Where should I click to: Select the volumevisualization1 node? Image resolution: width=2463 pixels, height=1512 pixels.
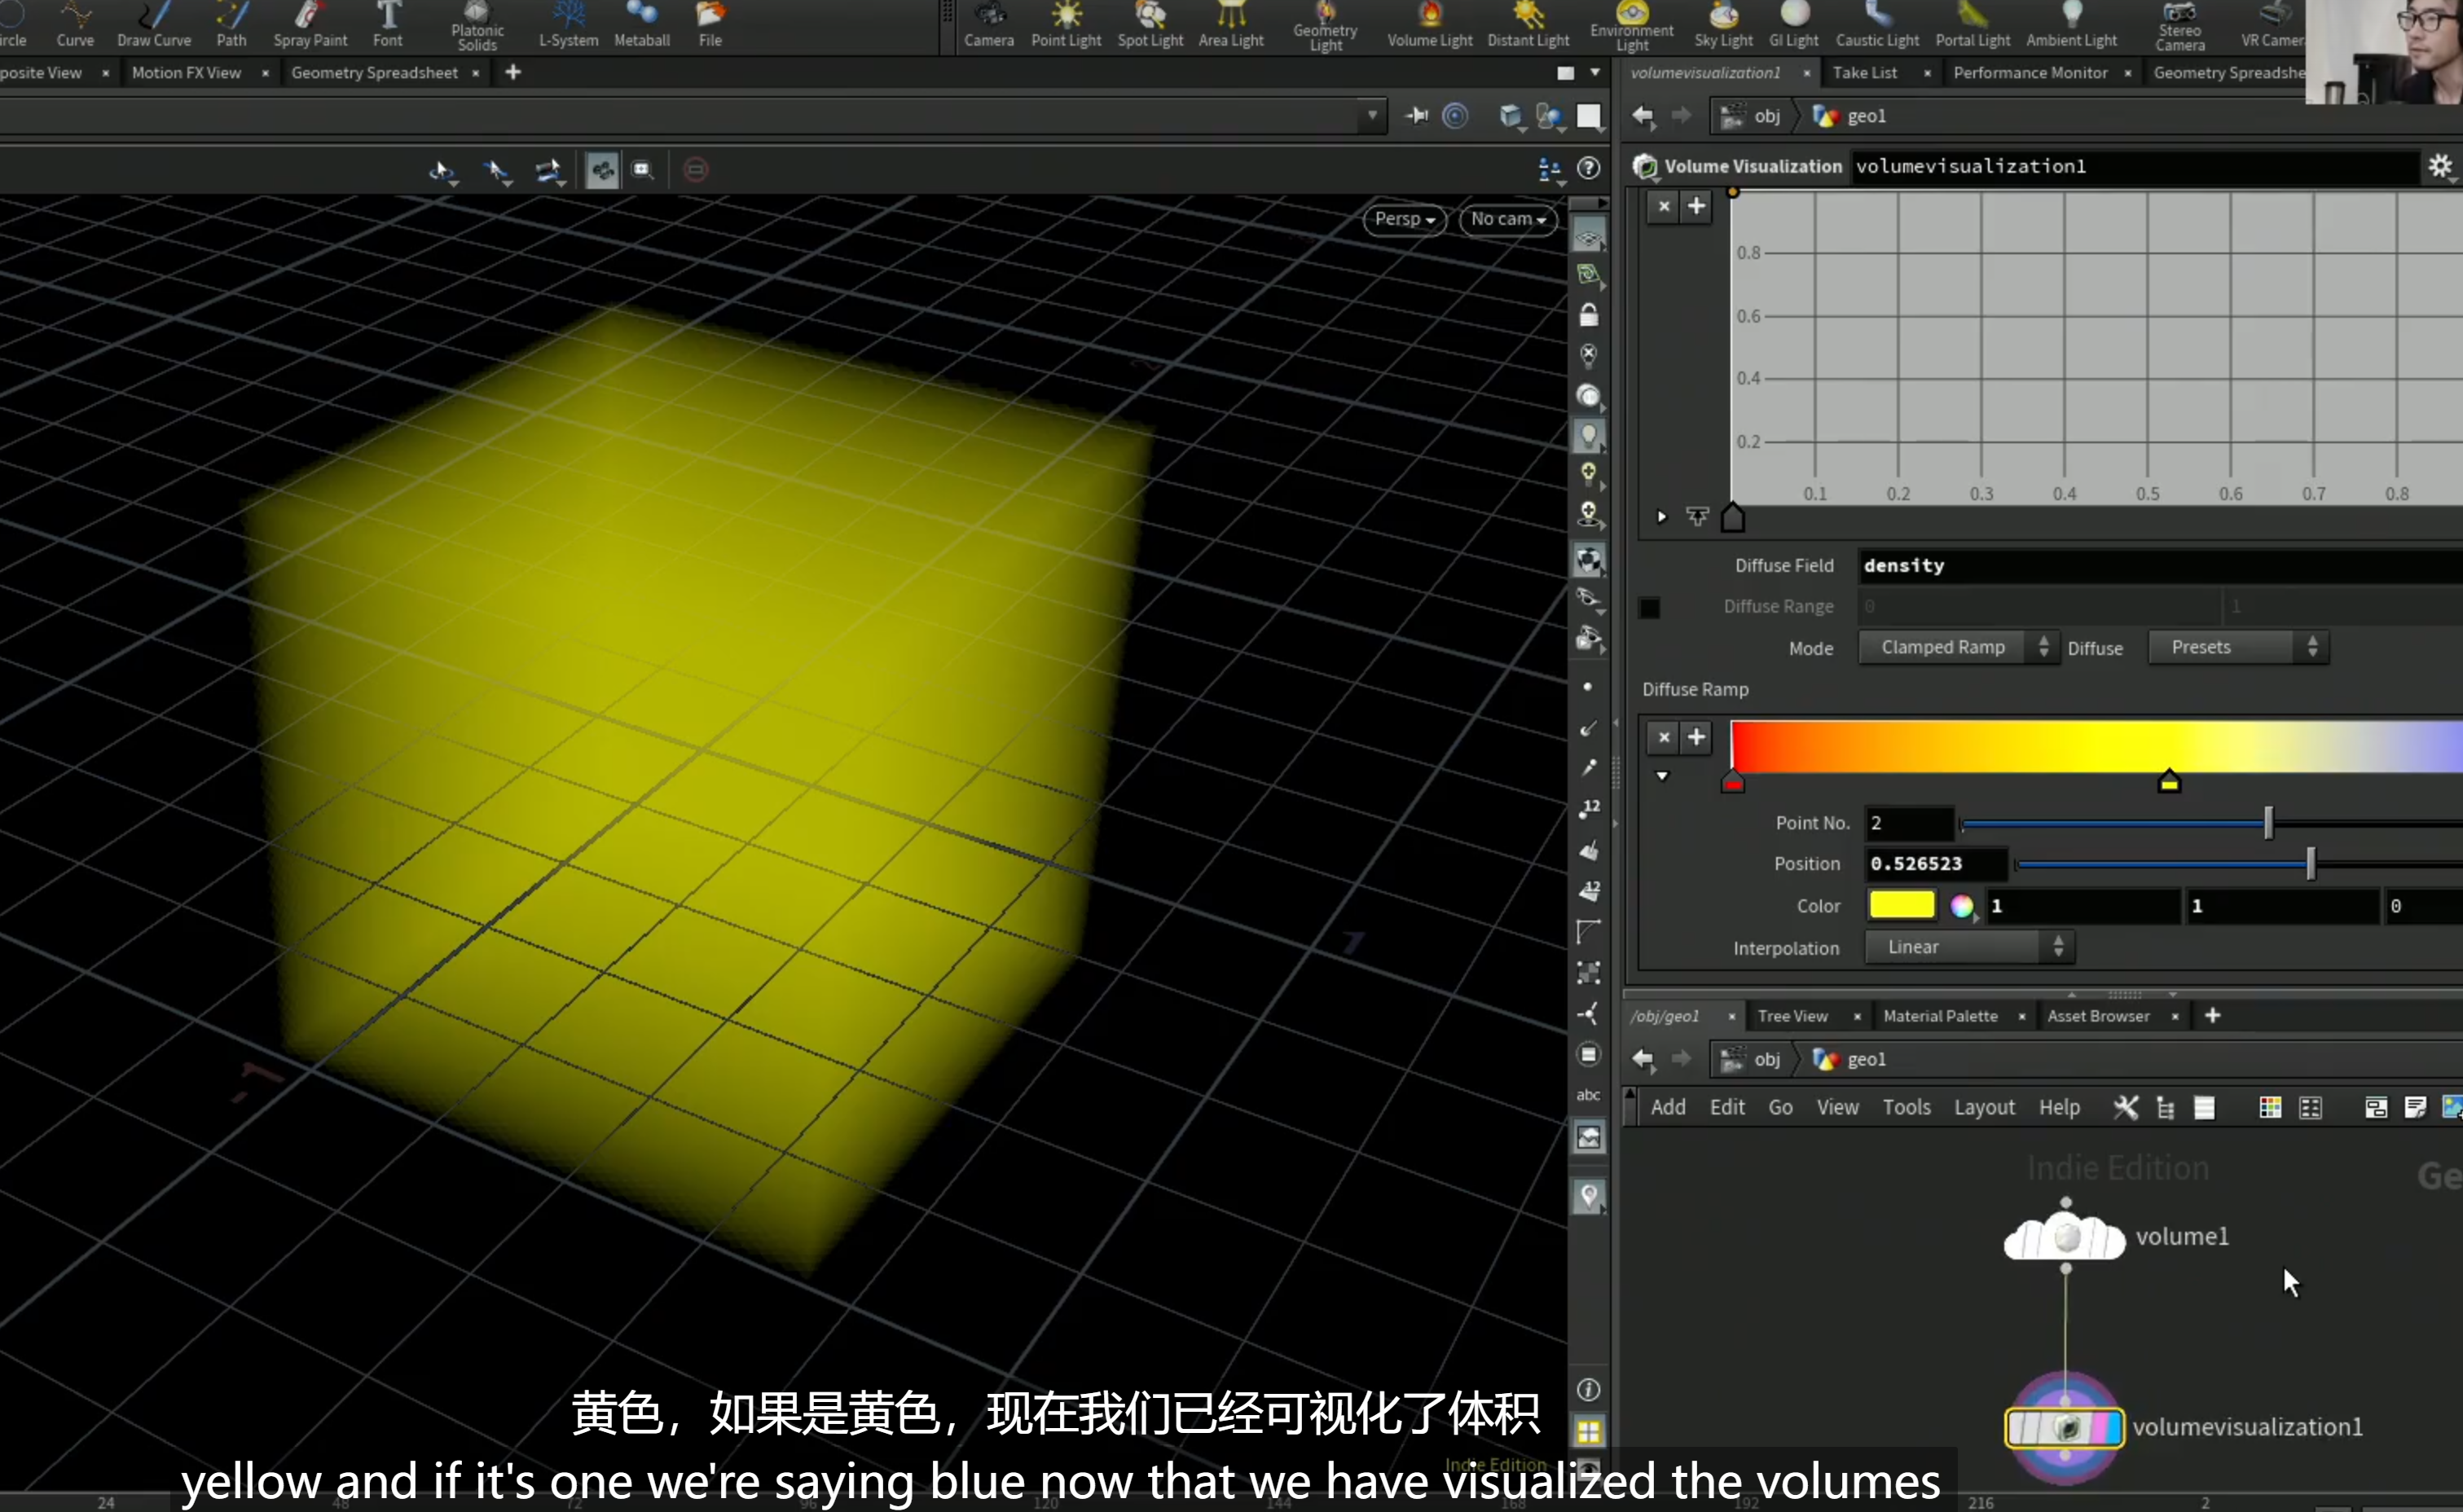tap(2064, 1427)
